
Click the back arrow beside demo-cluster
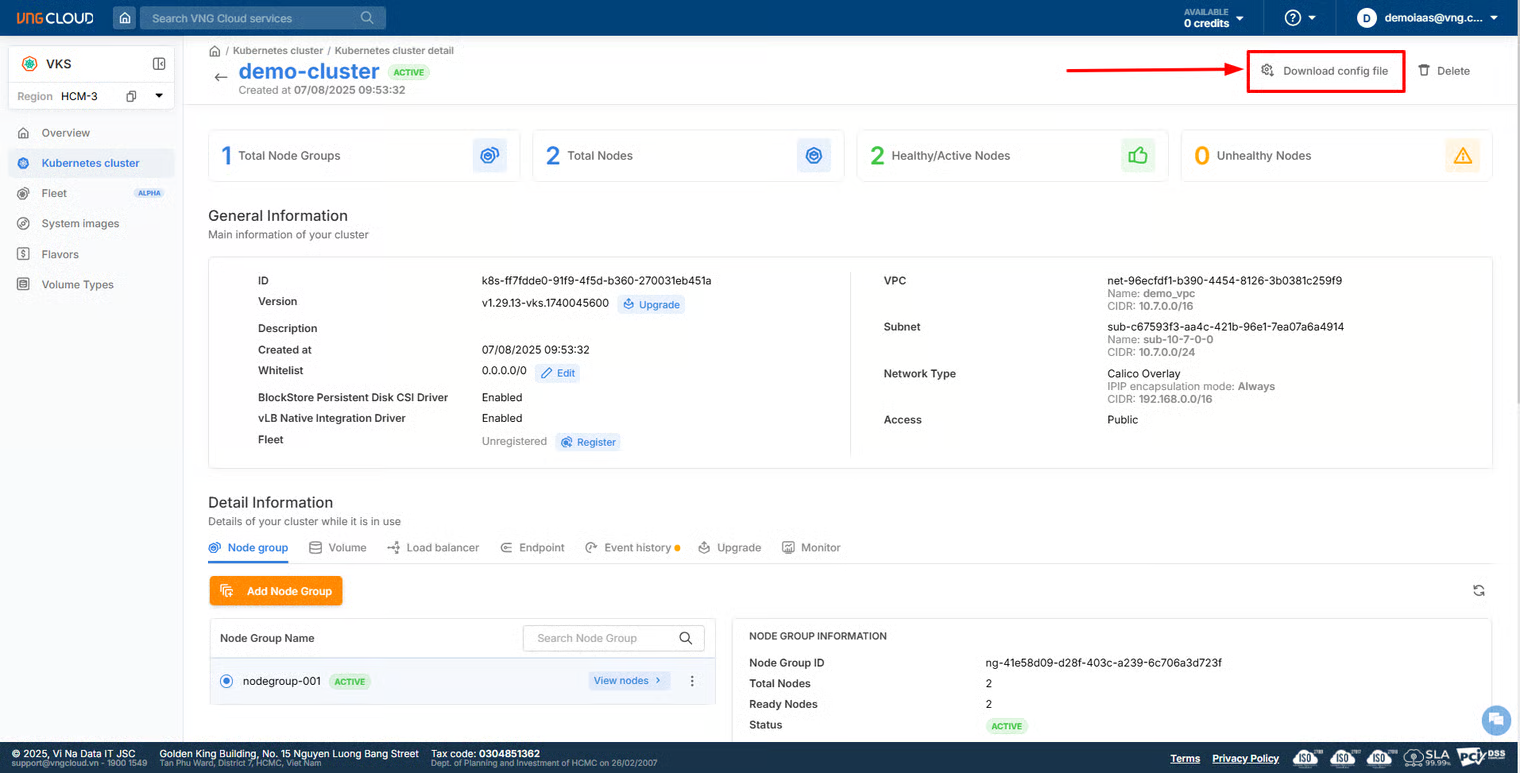(221, 77)
